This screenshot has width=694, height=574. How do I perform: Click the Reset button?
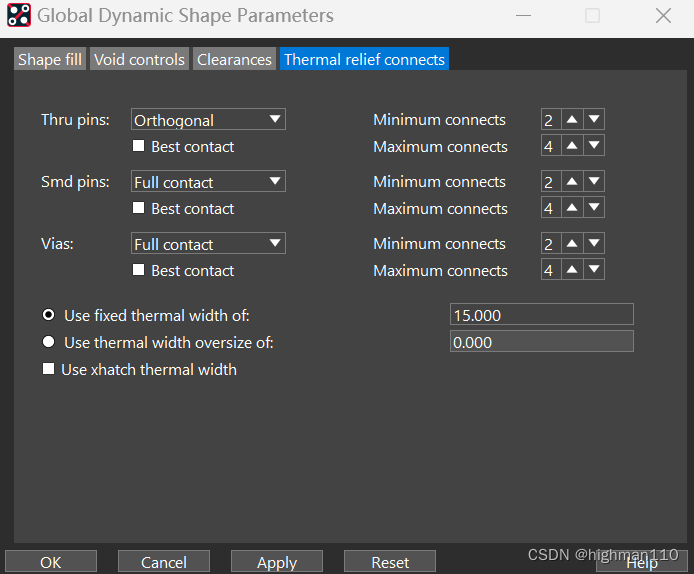coord(390,562)
